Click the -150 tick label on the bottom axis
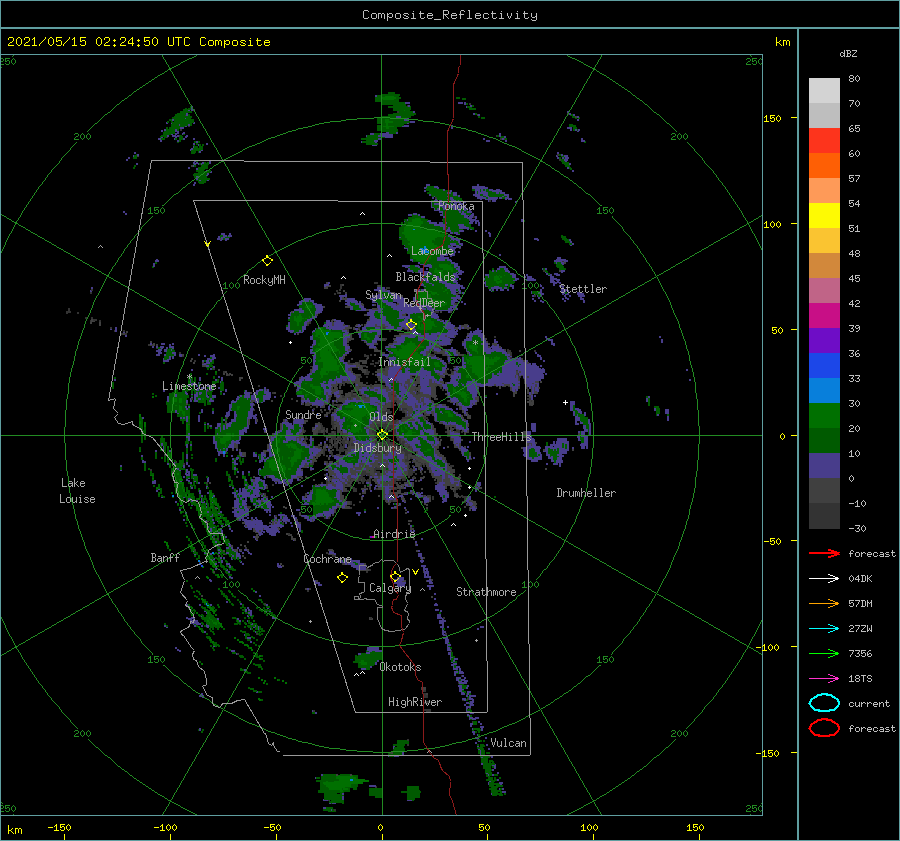900x841 pixels. [59, 827]
